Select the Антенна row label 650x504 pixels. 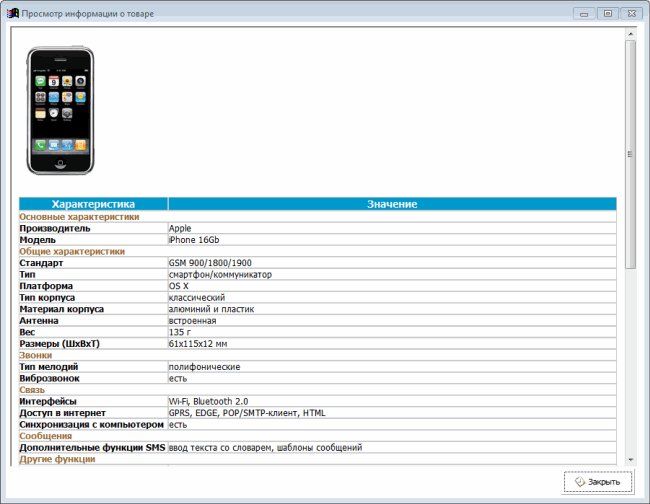click(x=39, y=321)
